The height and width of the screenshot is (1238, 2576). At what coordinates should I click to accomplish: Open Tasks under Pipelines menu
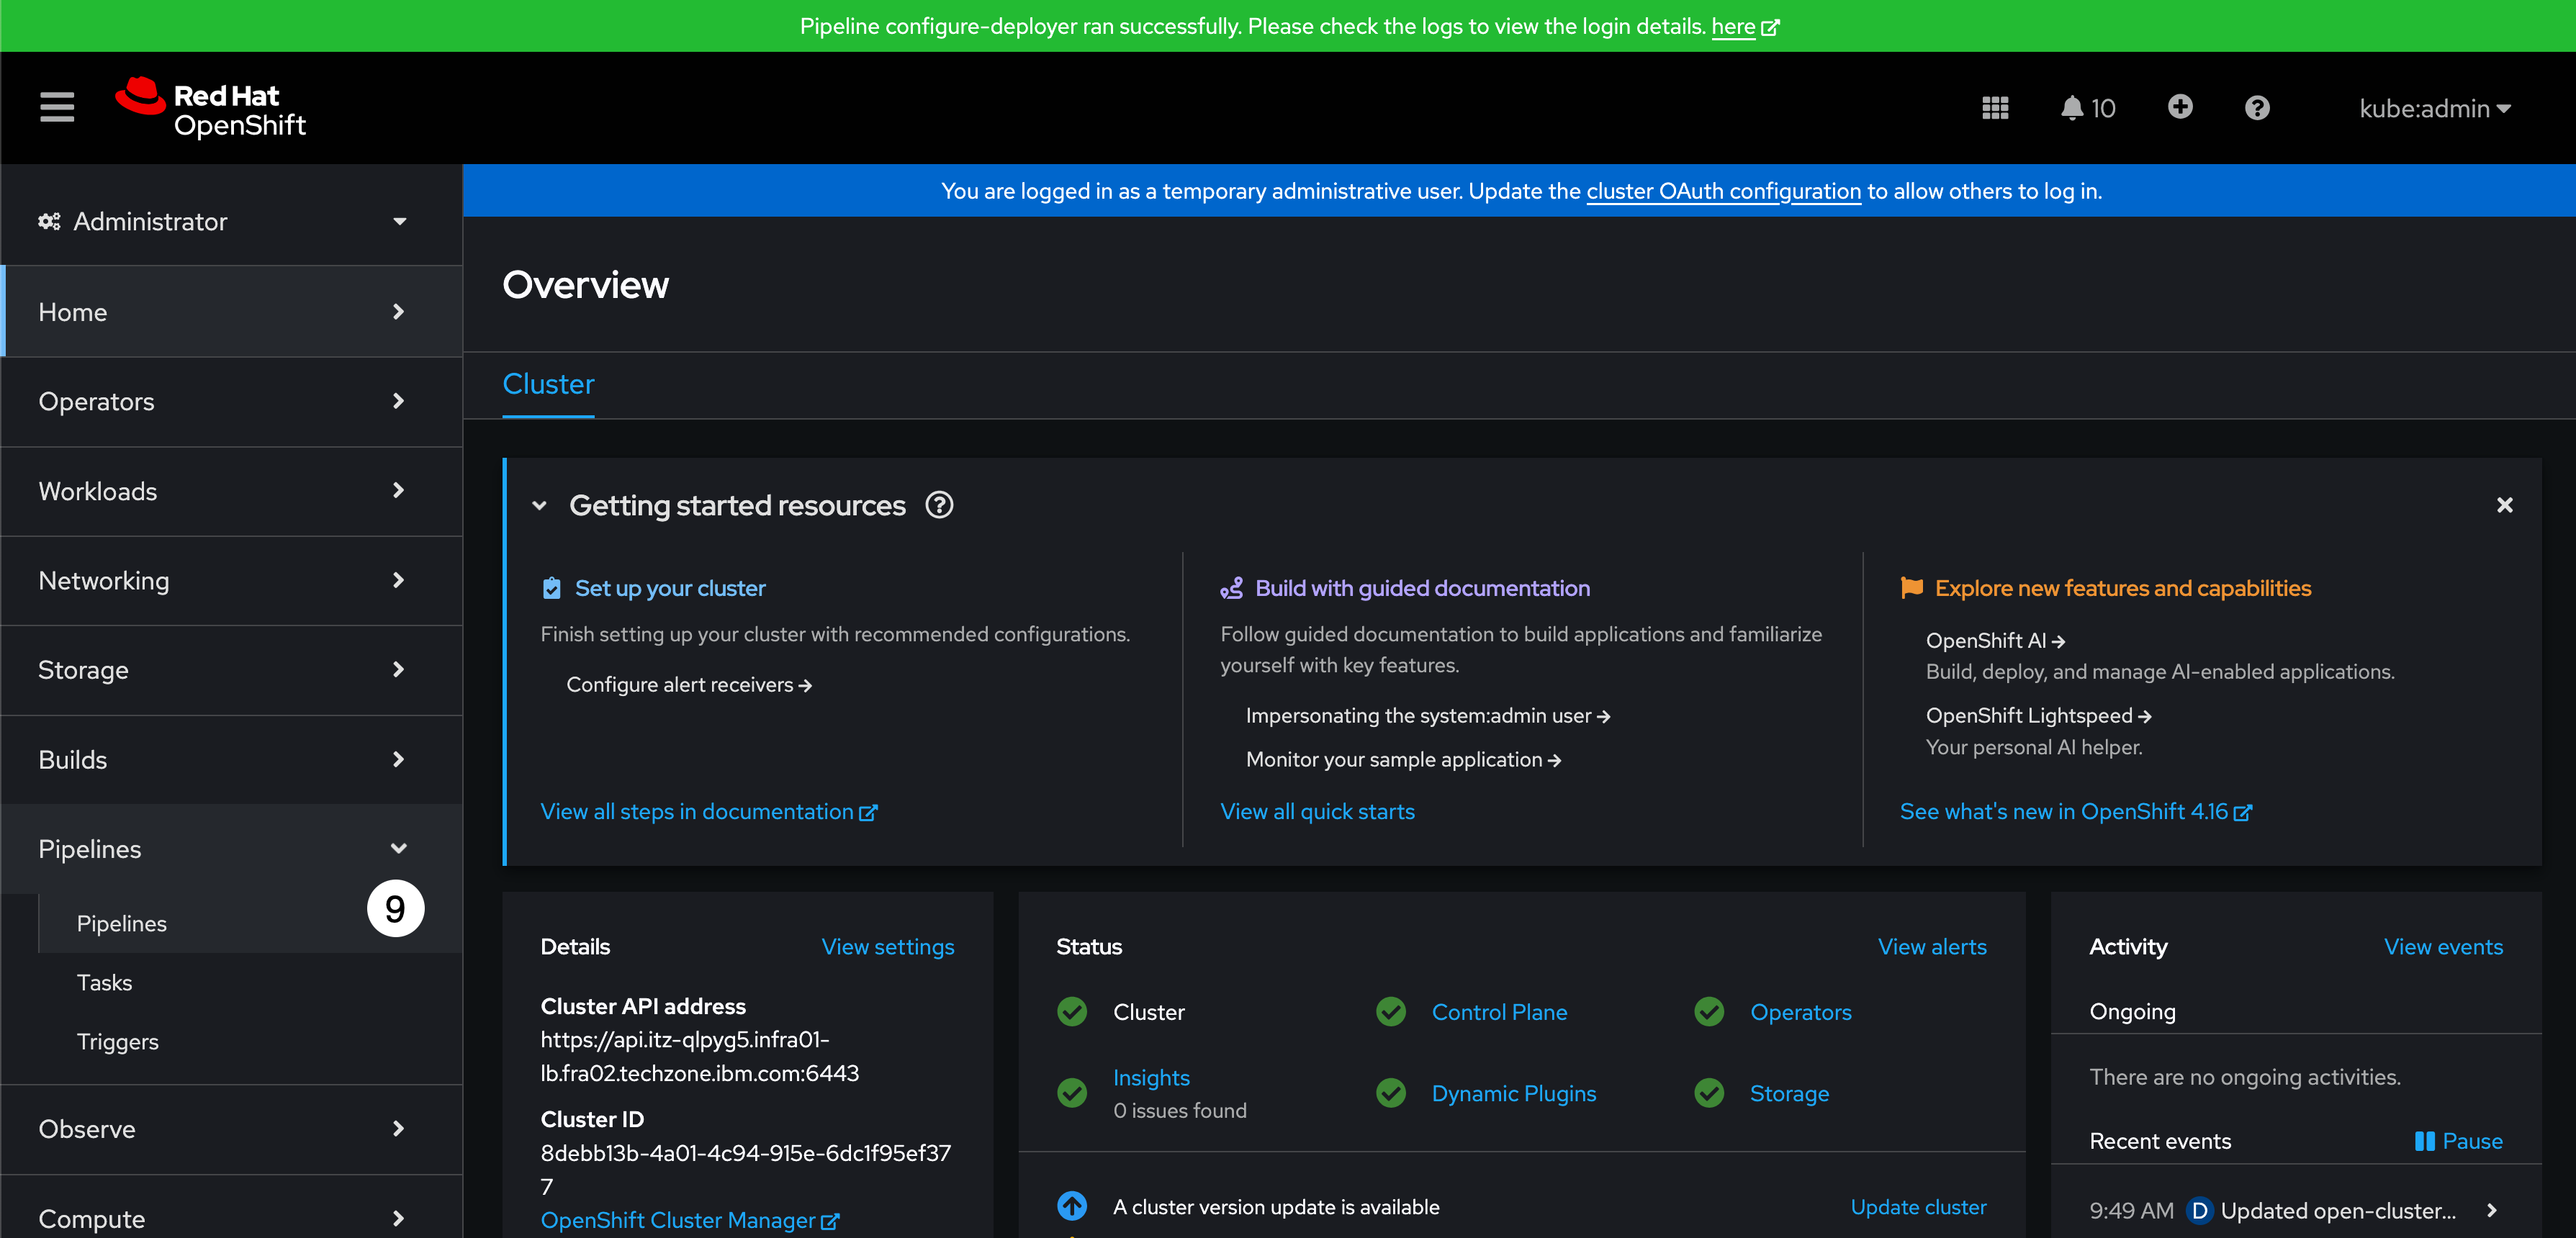tap(105, 982)
